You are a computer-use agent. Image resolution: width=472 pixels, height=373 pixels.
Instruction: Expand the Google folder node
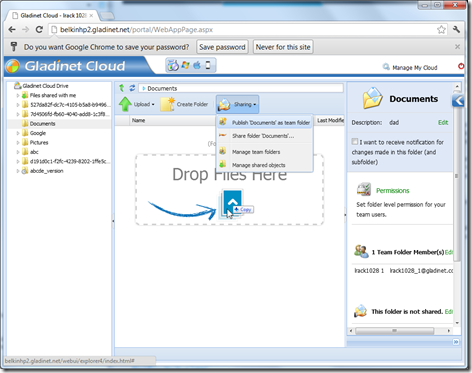tap(18, 133)
